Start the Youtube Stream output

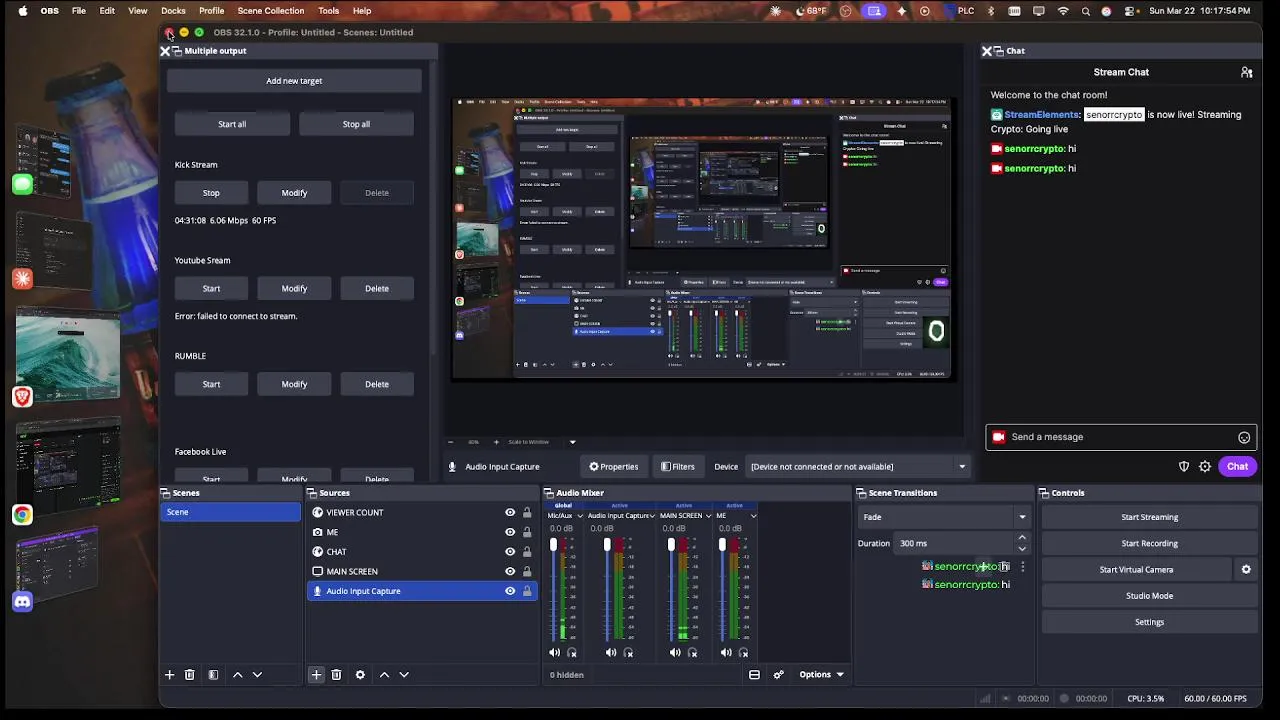tap(211, 289)
